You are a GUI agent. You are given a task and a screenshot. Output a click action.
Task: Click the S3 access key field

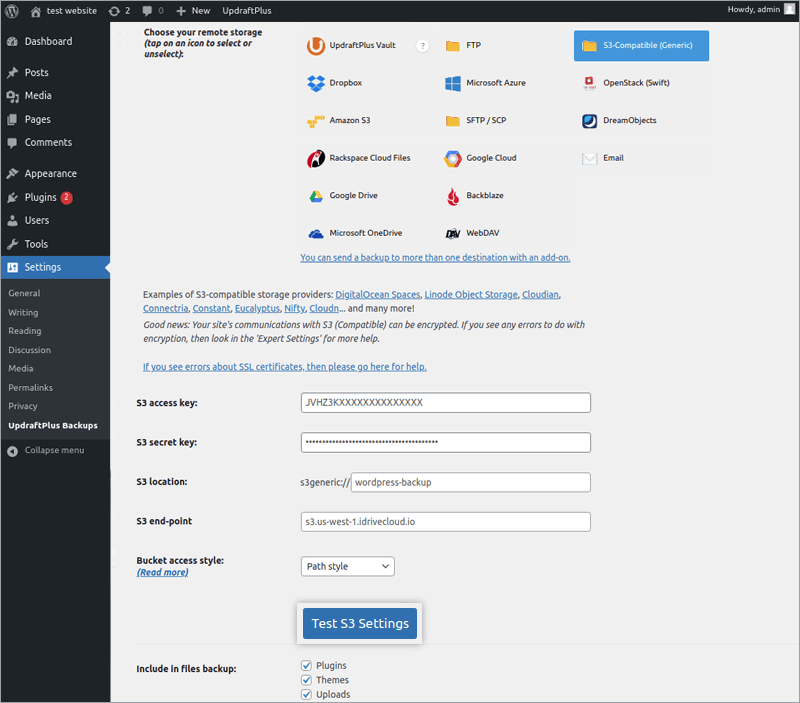[446, 403]
